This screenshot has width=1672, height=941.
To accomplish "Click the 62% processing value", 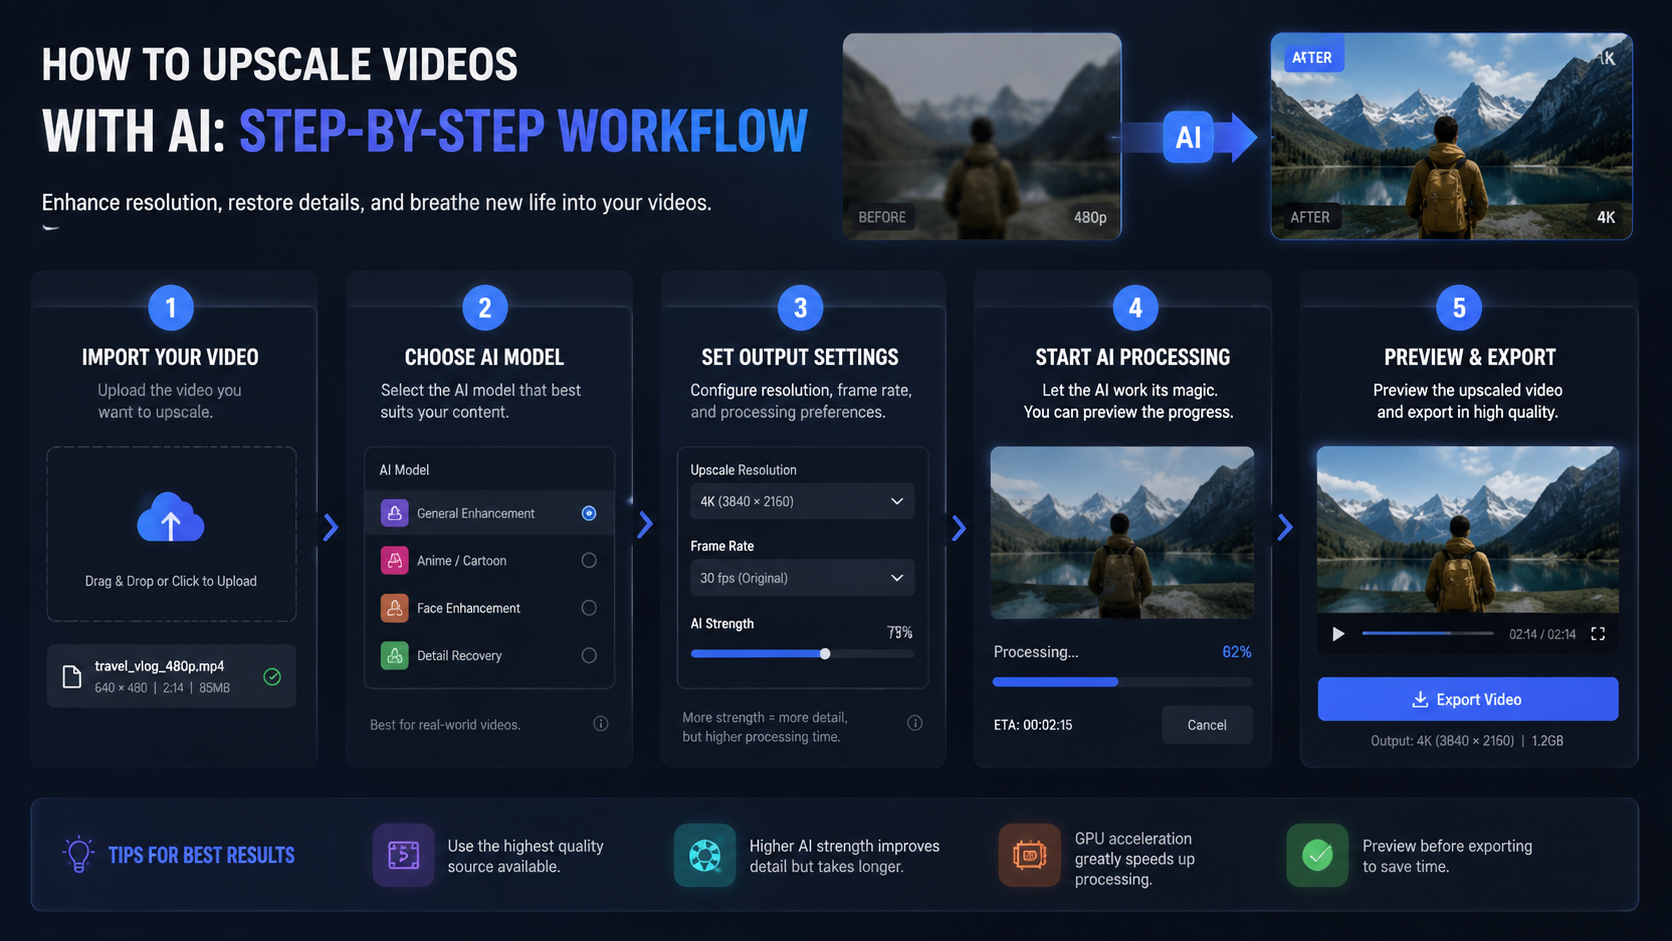I will [x=1237, y=652].
